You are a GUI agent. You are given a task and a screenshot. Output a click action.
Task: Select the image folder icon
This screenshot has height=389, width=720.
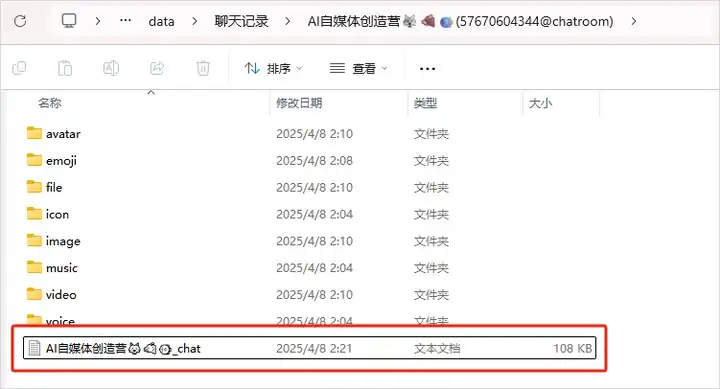point(34,240)
